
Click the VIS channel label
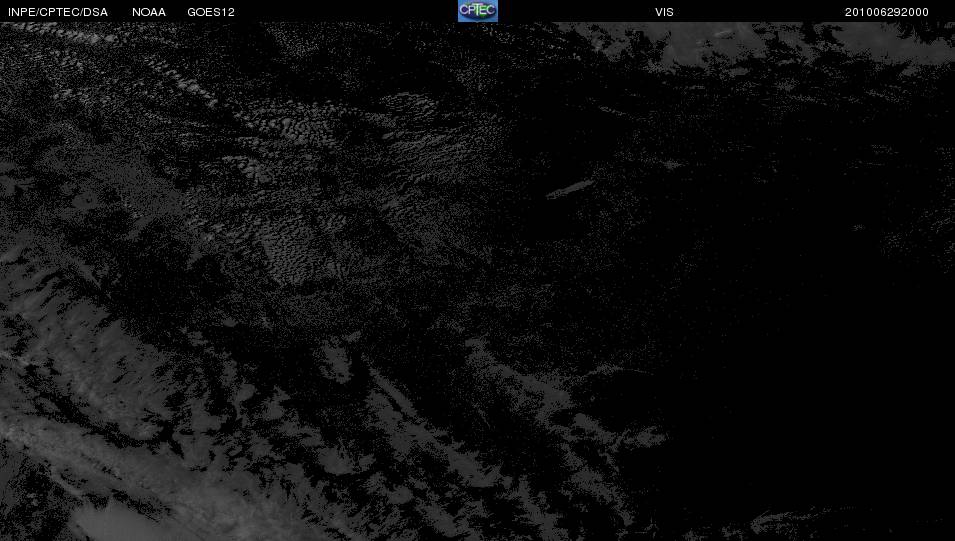[664, 12]
